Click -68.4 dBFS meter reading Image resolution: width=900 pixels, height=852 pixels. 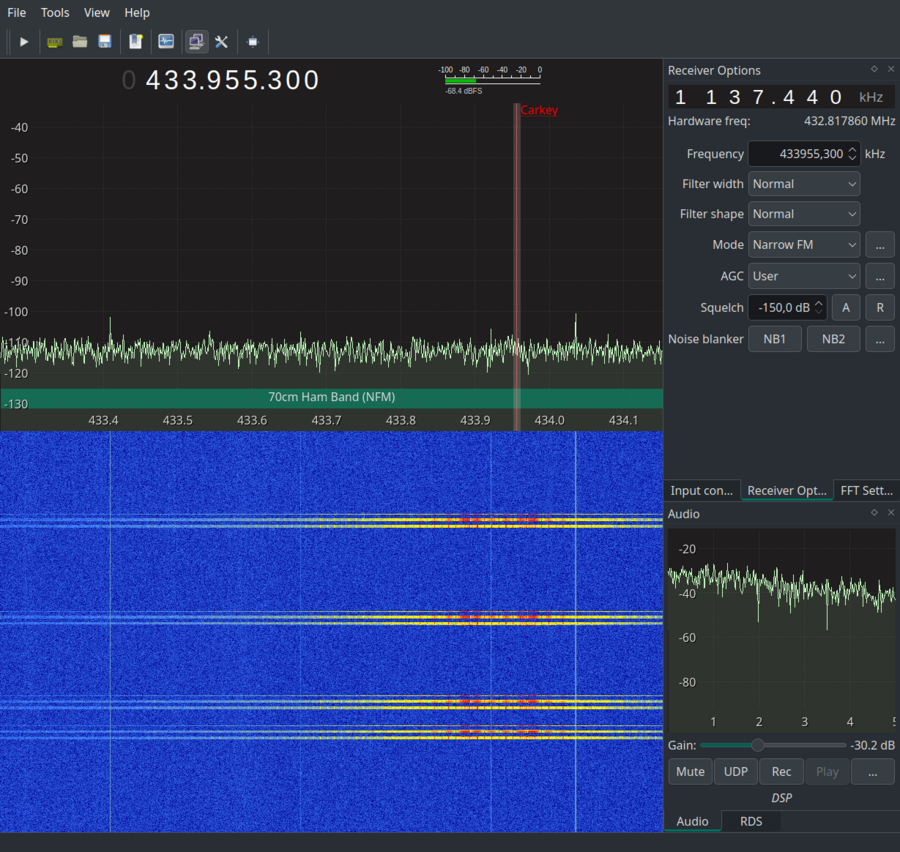(464, 91)
